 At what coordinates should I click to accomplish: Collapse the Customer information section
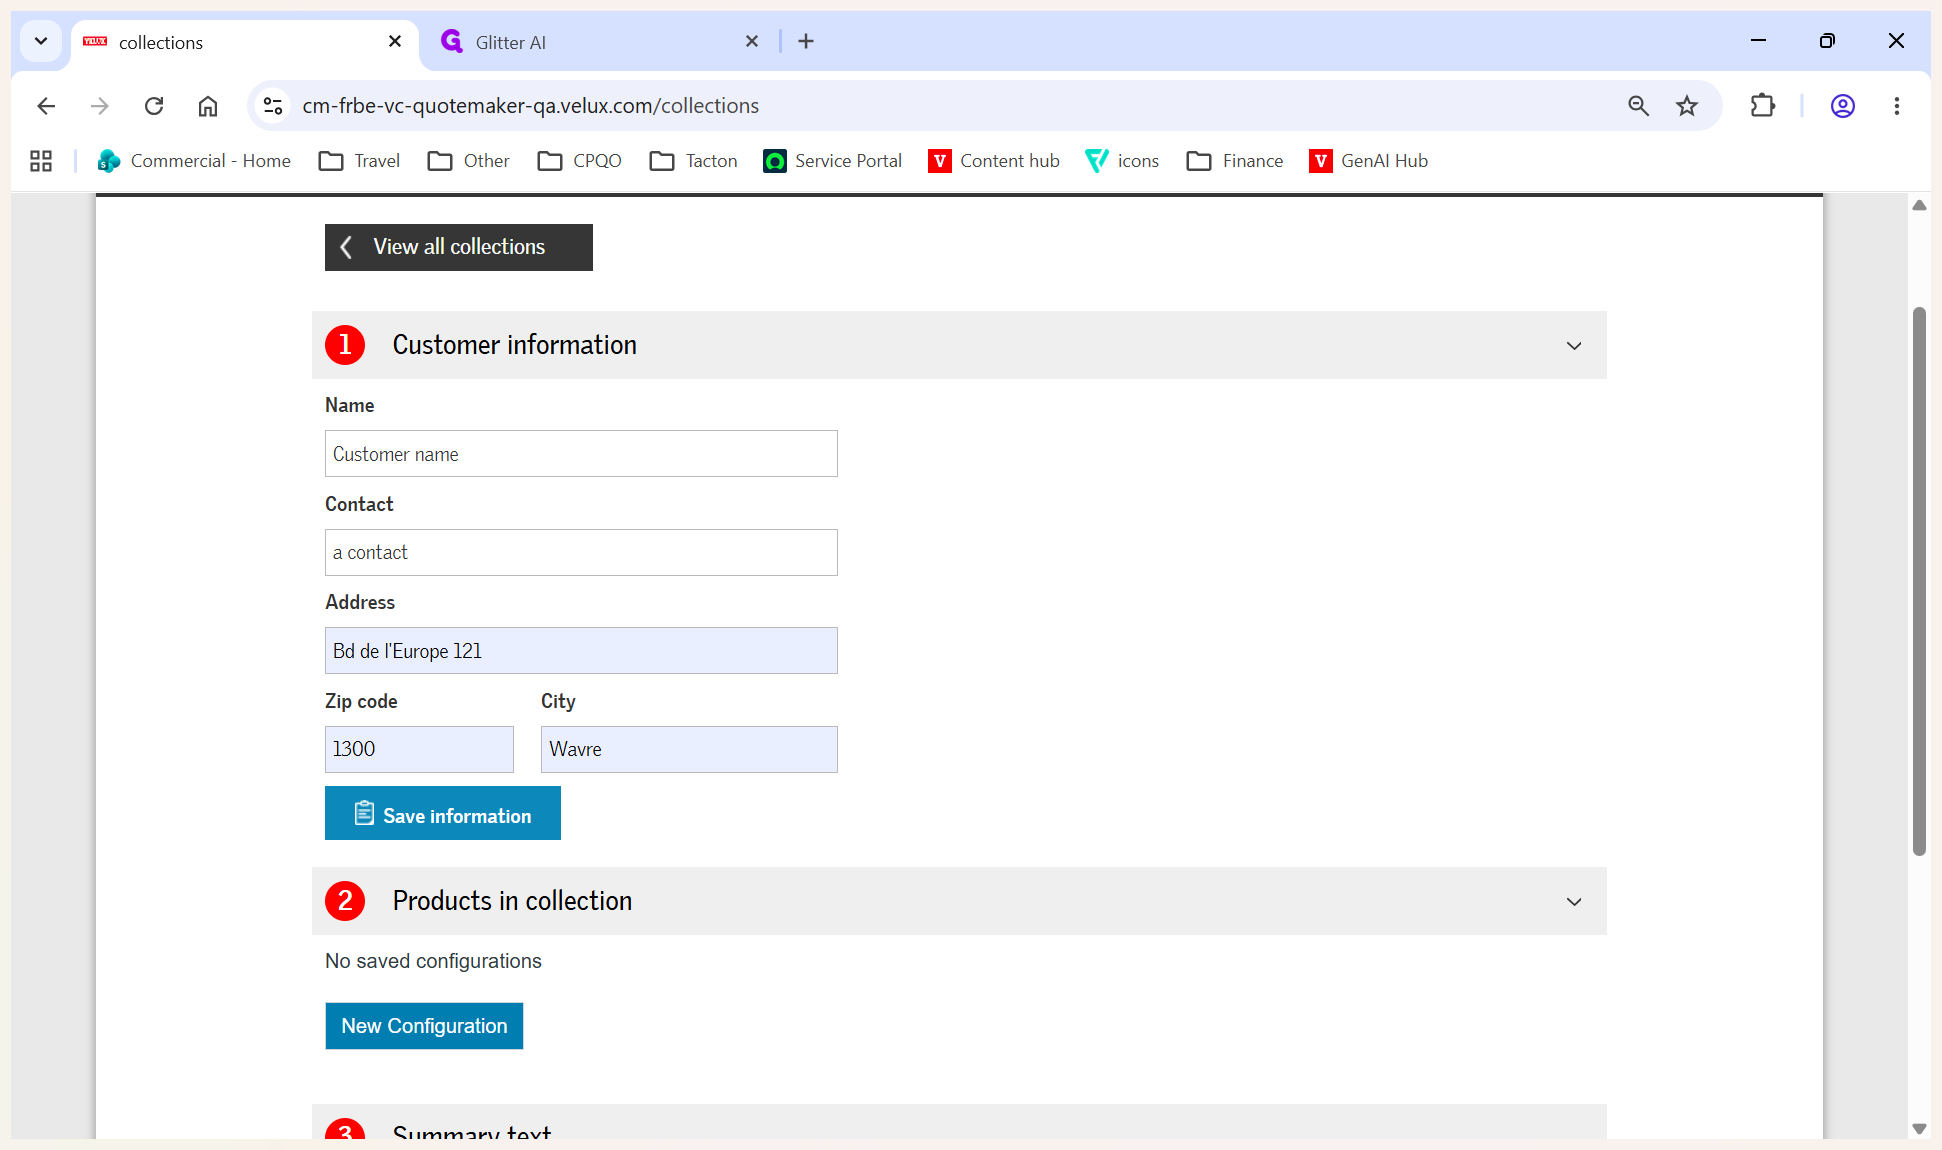coord(1574,345)
